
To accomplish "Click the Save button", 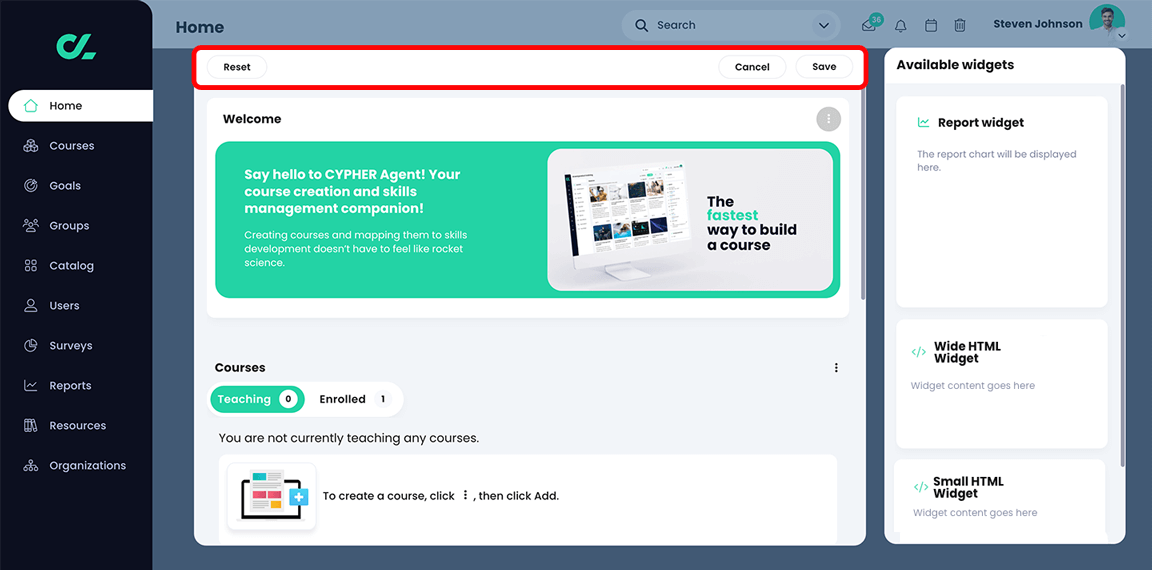I will point(824,67).
